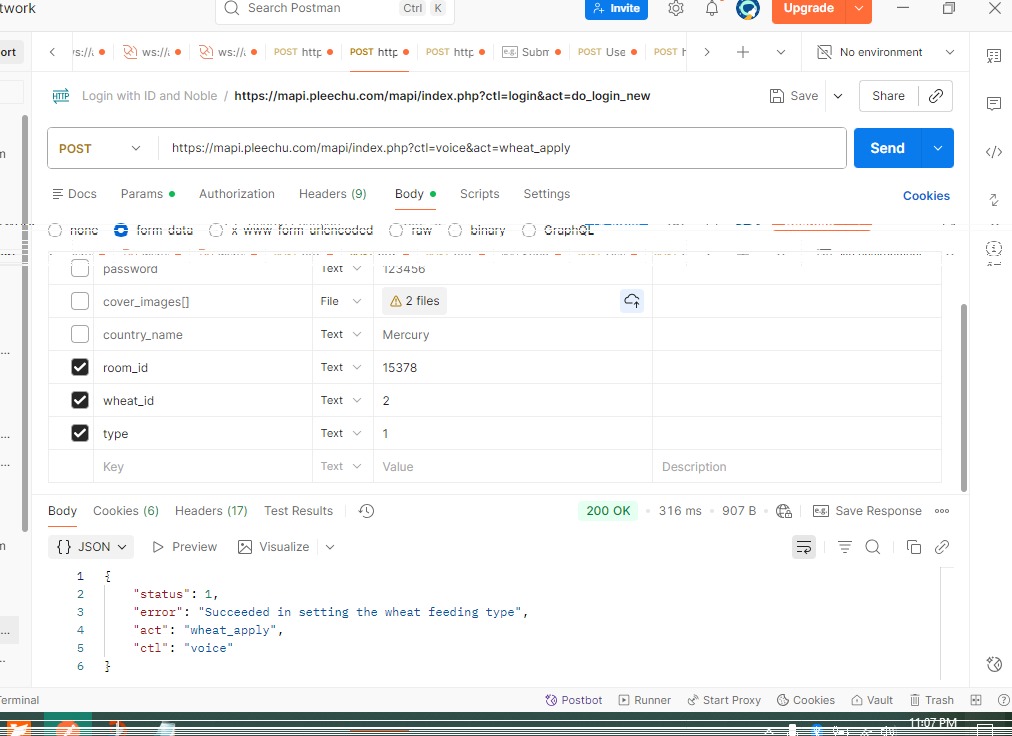
Task: Open the Test Results response tab
Action: (x=298, y=511)
